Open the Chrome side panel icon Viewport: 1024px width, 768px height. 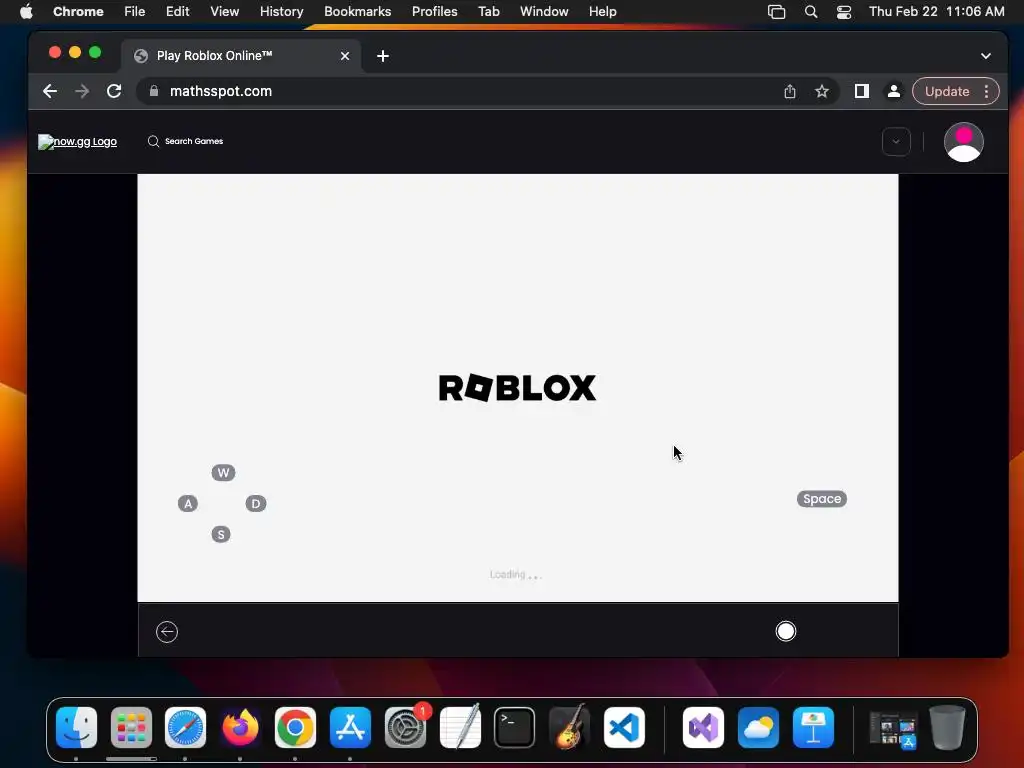coord(861,91)
